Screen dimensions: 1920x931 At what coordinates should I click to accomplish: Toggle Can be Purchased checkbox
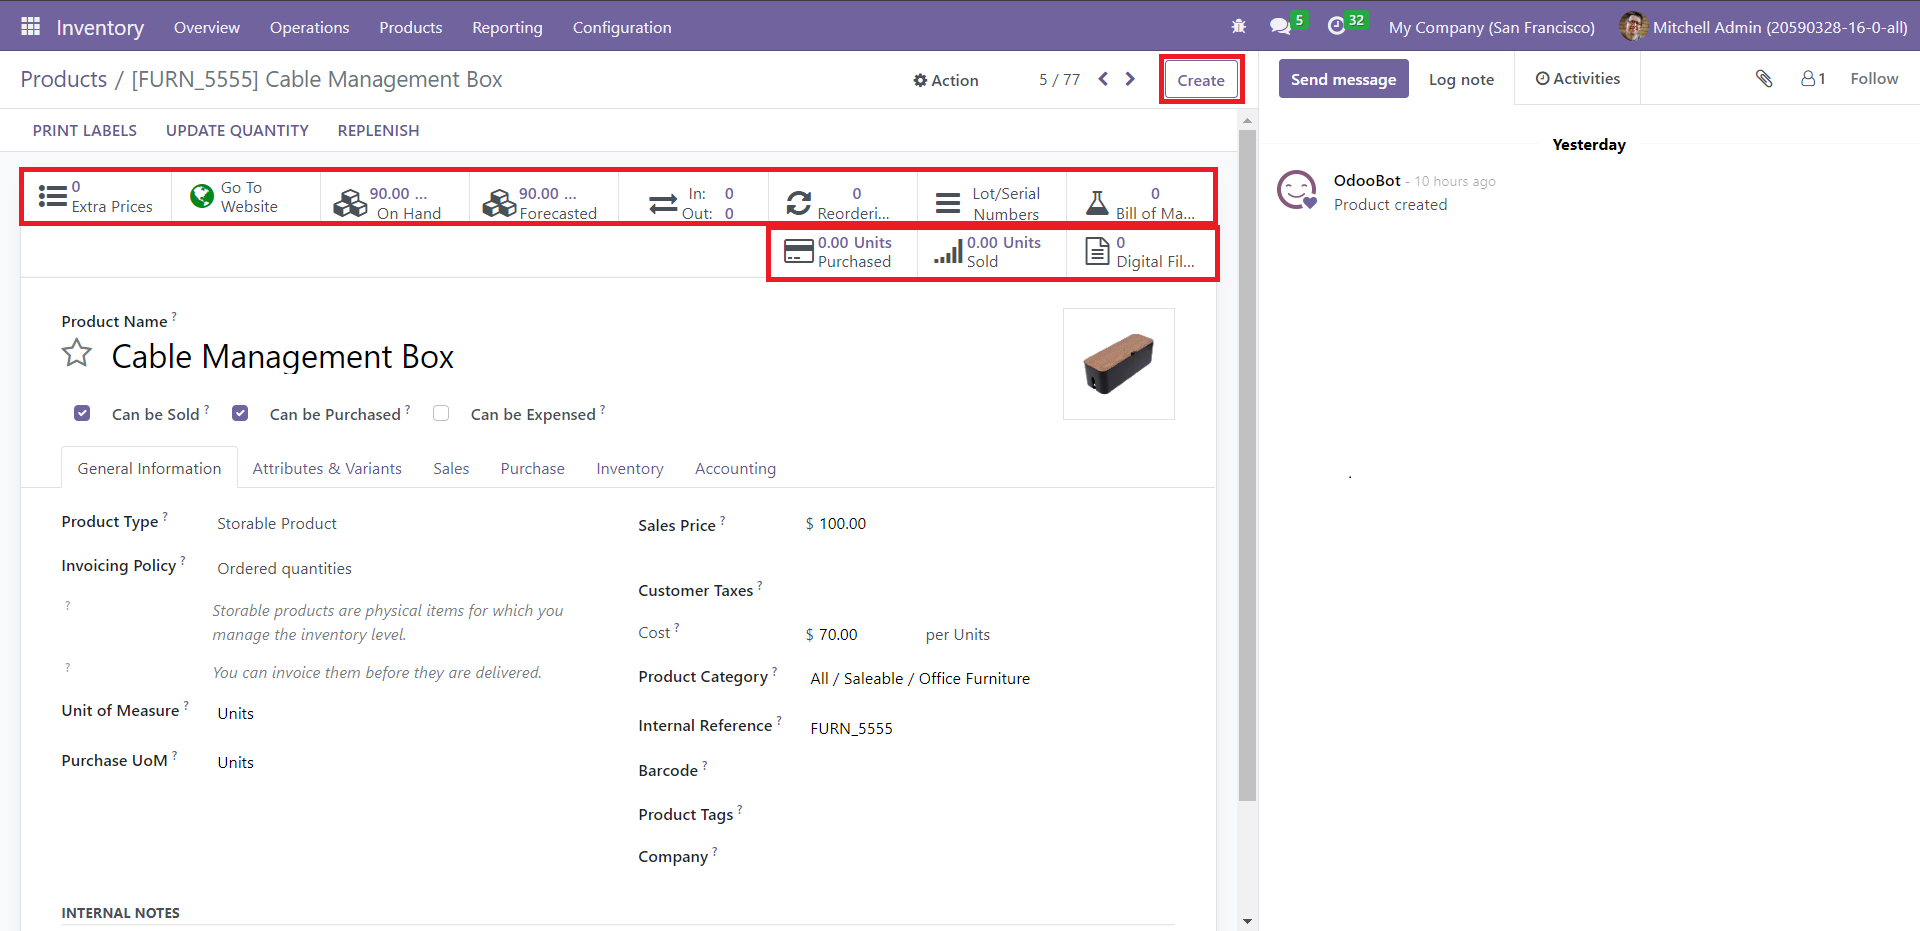[x=240, y=413]
